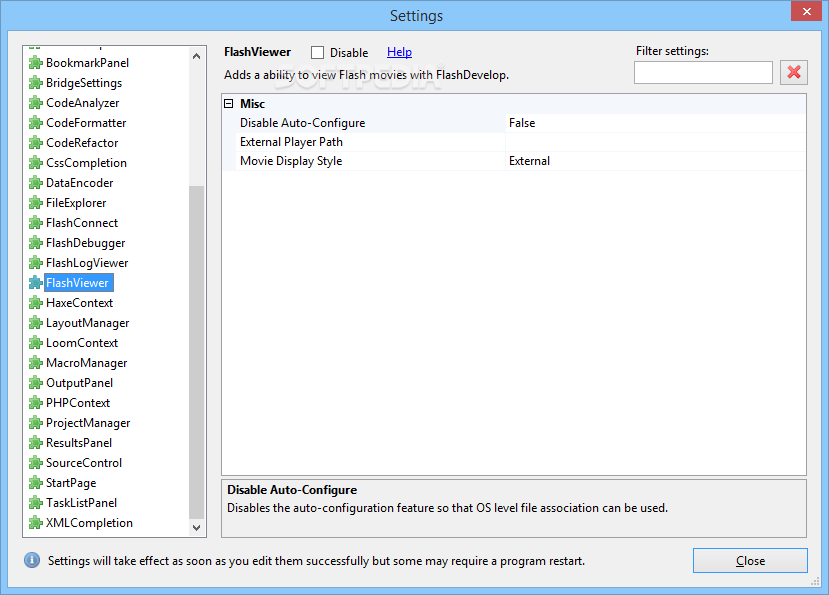Open MacroManager settings in list
The image size is (829, 595).
point(87,363)
